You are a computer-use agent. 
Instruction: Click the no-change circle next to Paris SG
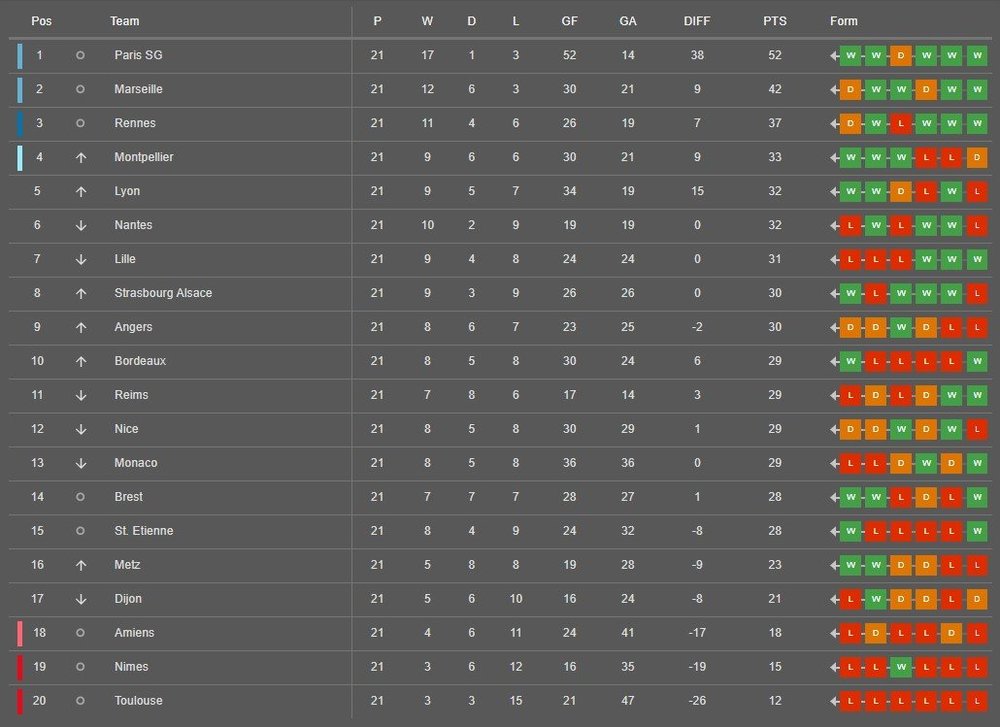tap(80, 55)
